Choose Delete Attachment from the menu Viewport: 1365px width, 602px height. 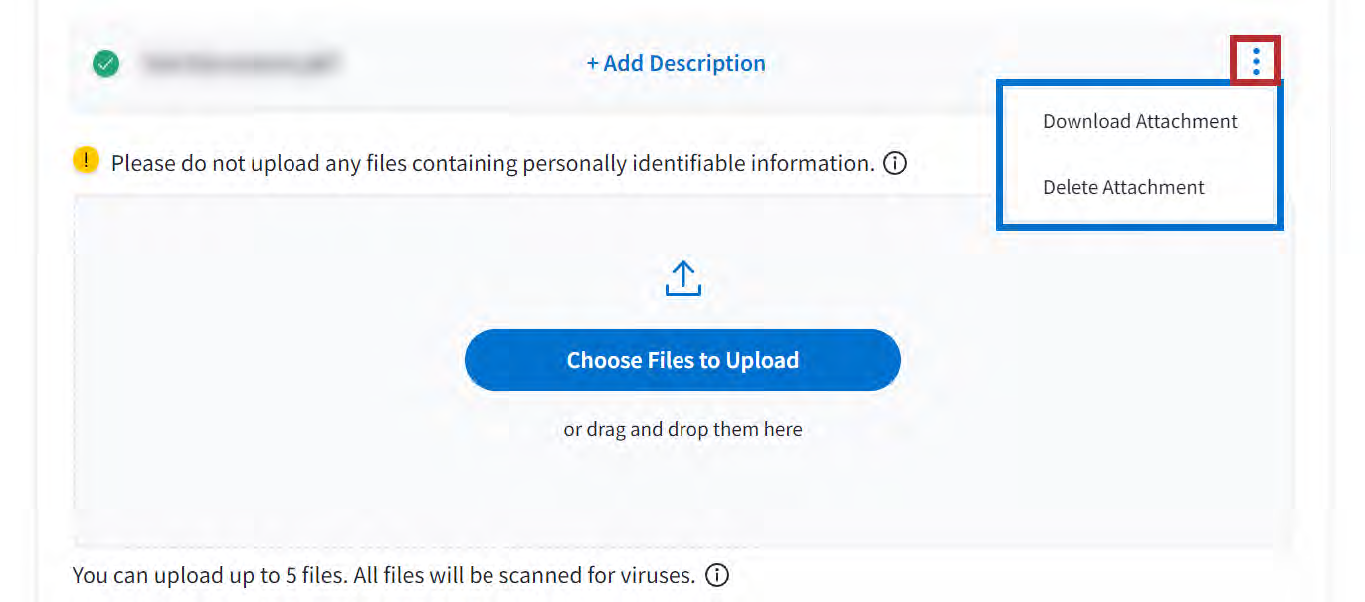click(x=1124, y=187)
